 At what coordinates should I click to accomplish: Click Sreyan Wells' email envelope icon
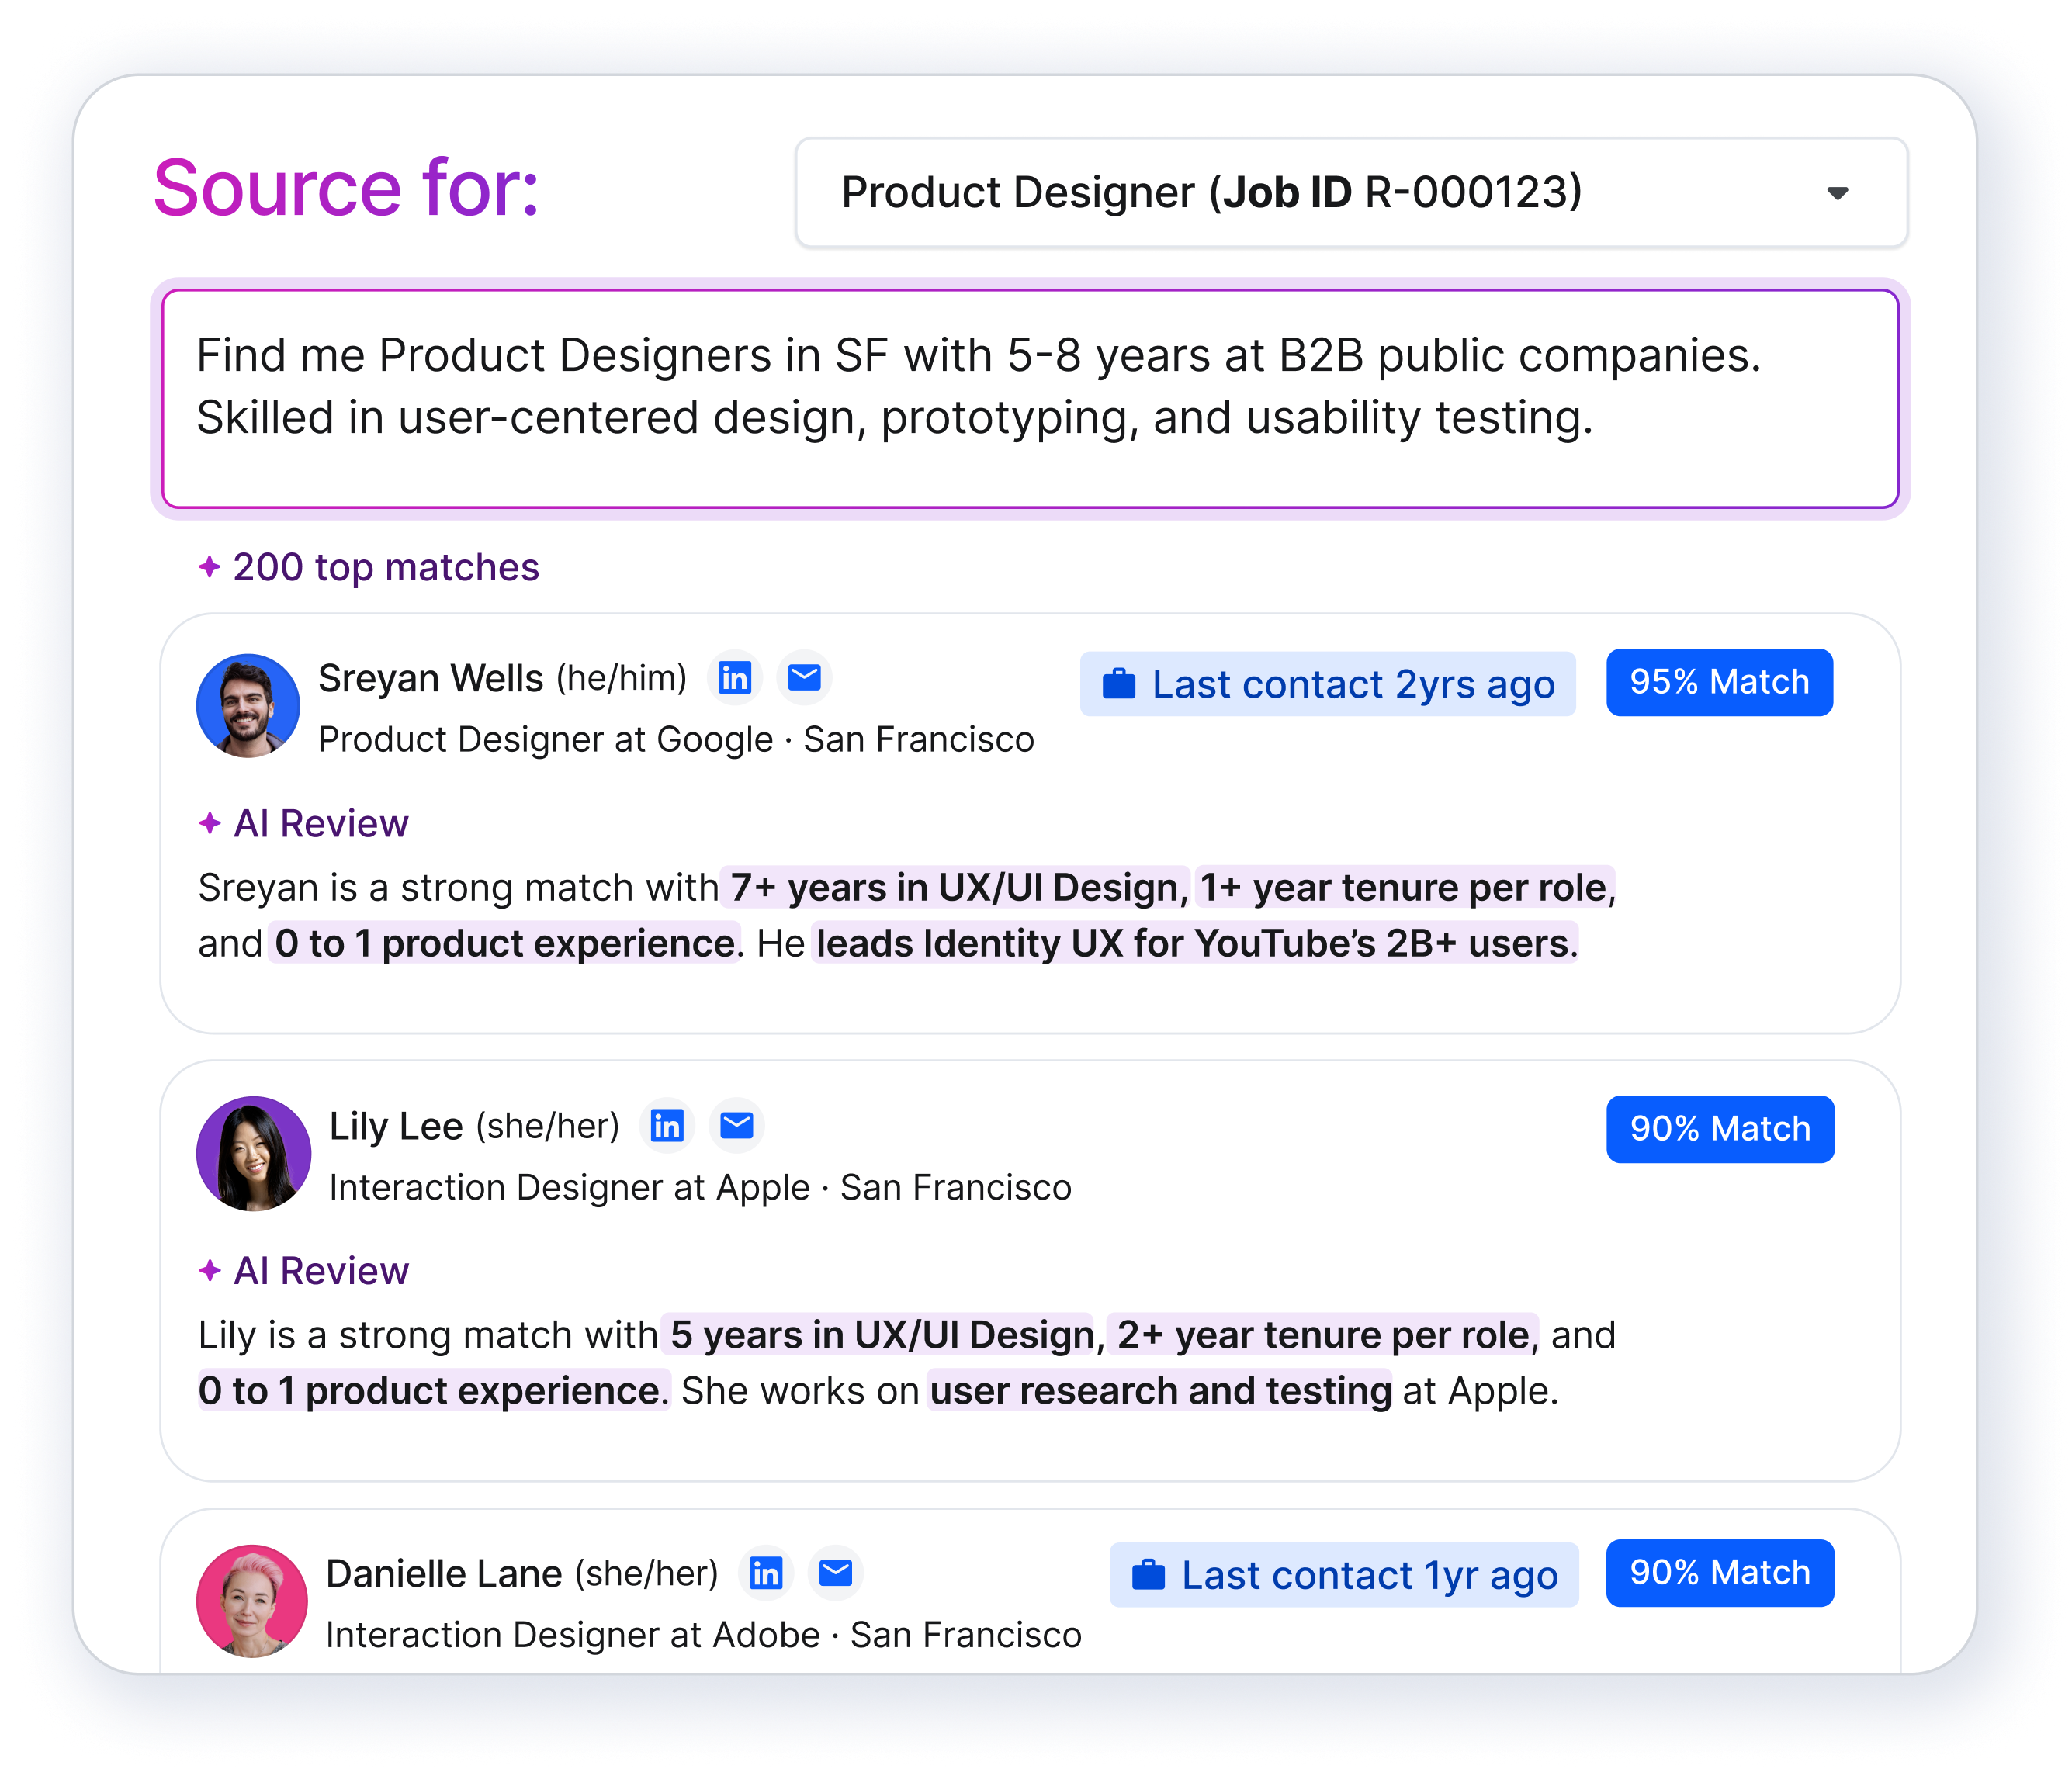(804, 678)
